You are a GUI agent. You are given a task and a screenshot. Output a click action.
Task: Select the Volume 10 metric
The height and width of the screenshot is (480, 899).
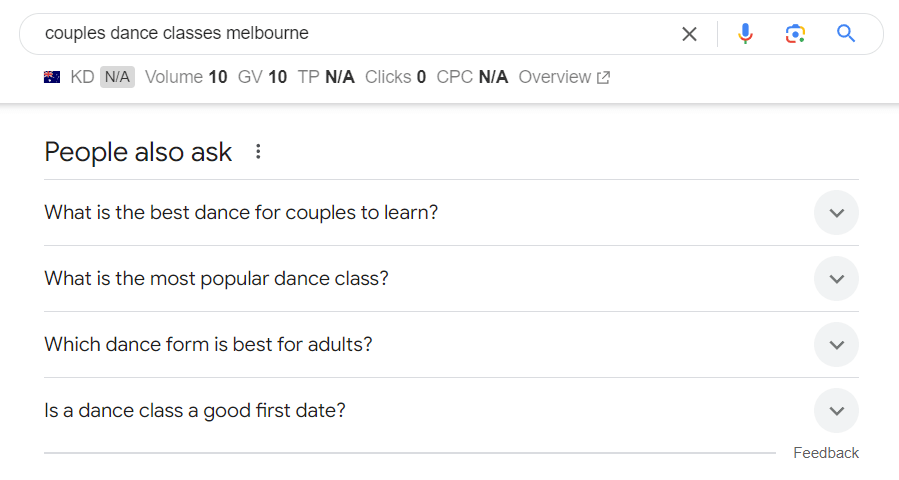point(186,77)
